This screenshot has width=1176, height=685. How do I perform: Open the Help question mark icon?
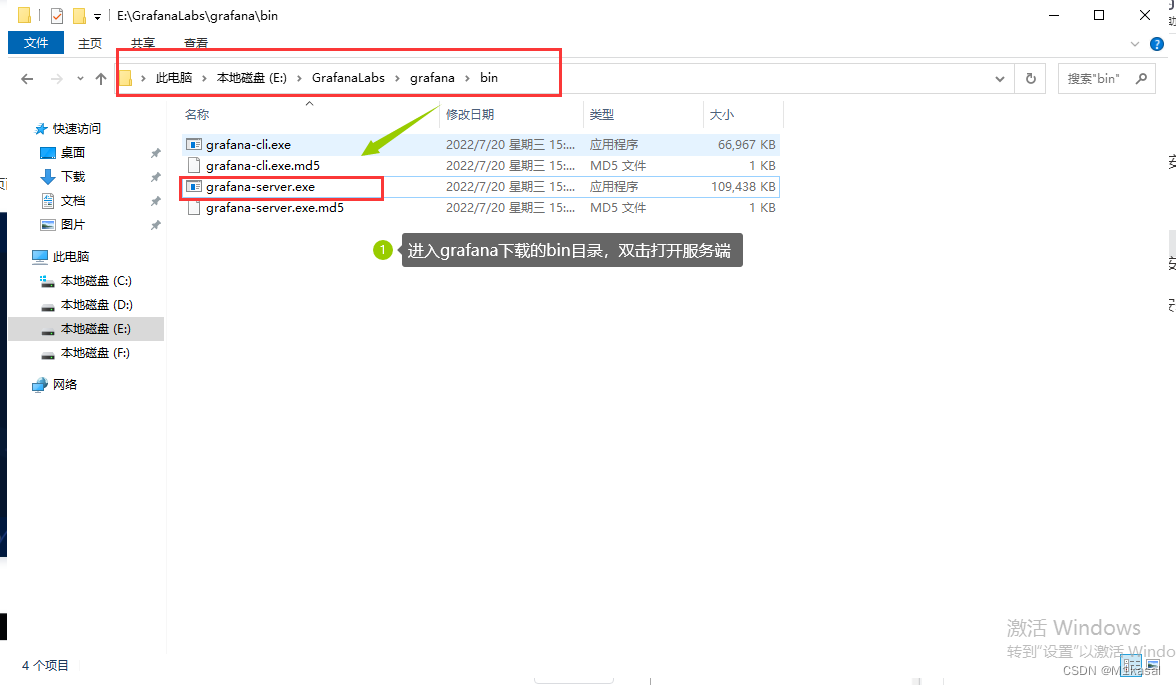[1157, 44]
